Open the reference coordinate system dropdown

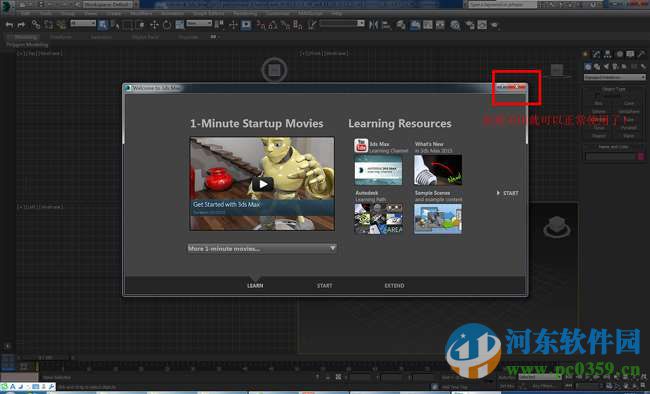(x=199, y=24)
